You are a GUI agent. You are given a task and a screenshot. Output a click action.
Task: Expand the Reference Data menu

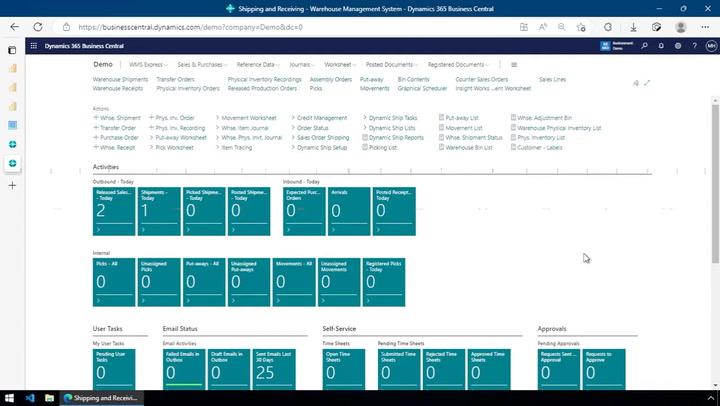coord(258,65)
